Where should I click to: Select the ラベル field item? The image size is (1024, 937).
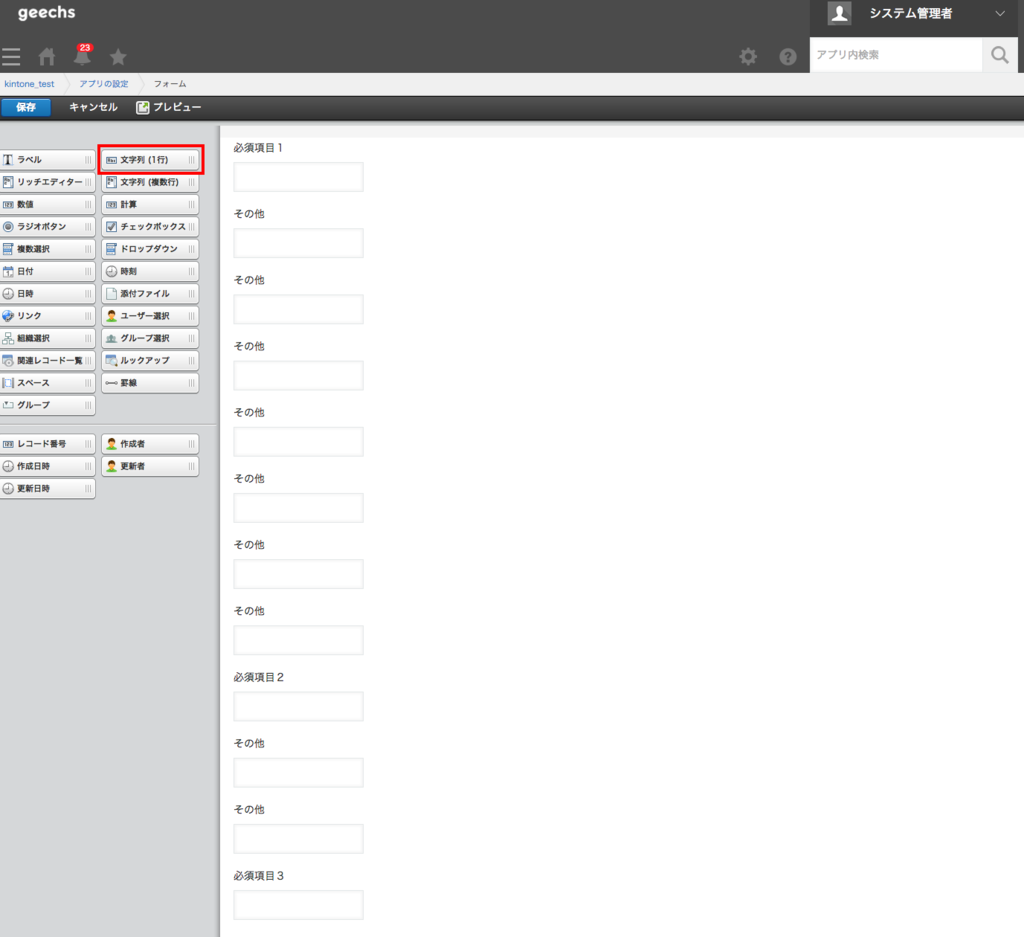coord(47,160)
